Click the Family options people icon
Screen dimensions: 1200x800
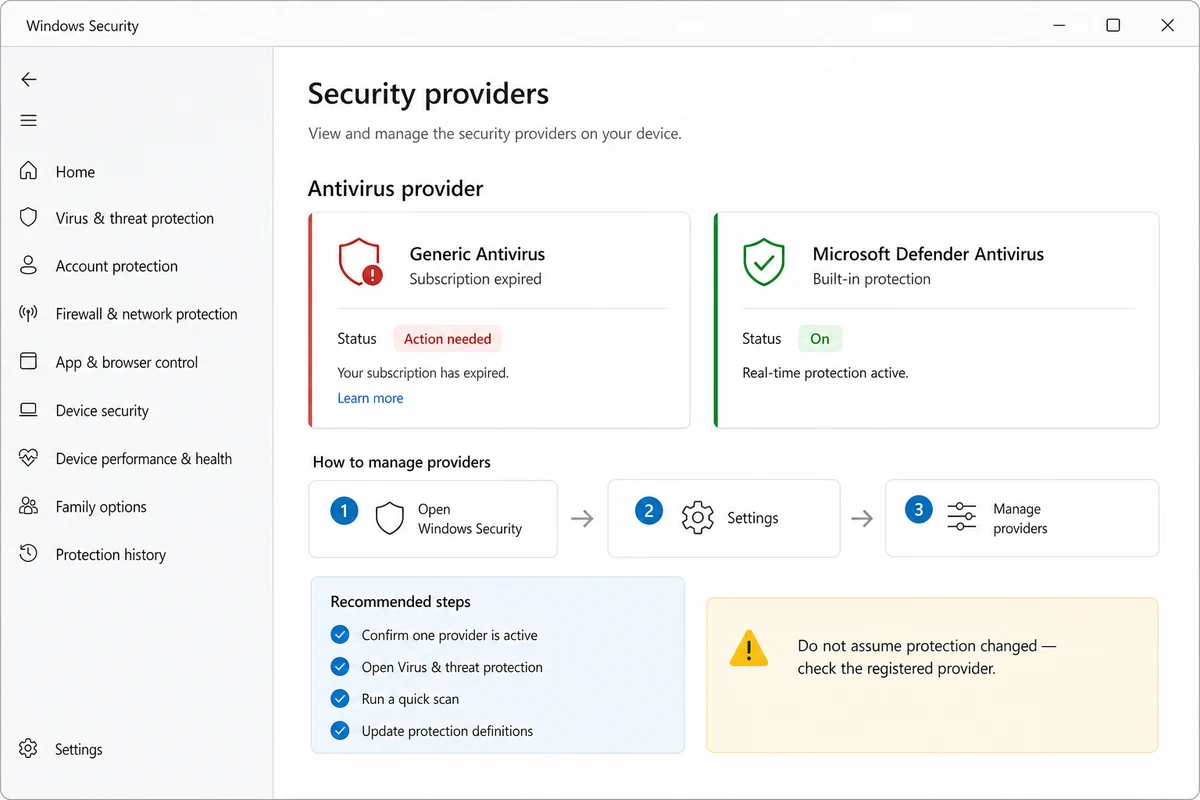(29, 506)
